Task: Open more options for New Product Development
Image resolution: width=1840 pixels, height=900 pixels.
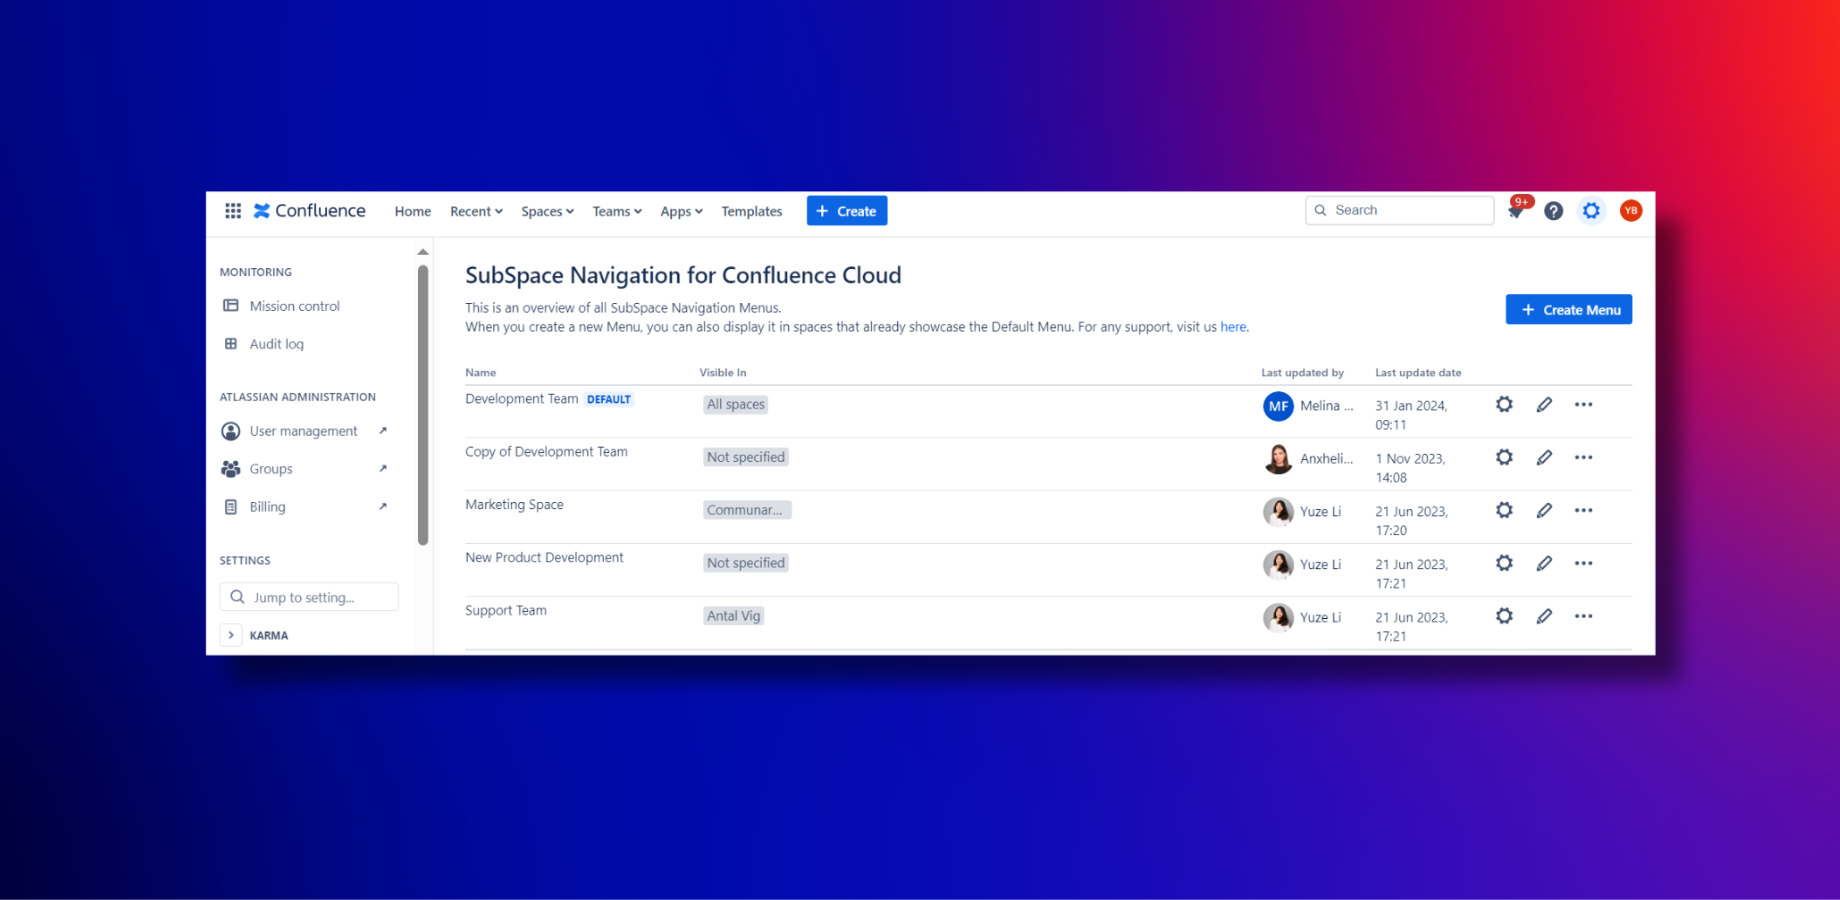Action: [x=1584, y=564]
